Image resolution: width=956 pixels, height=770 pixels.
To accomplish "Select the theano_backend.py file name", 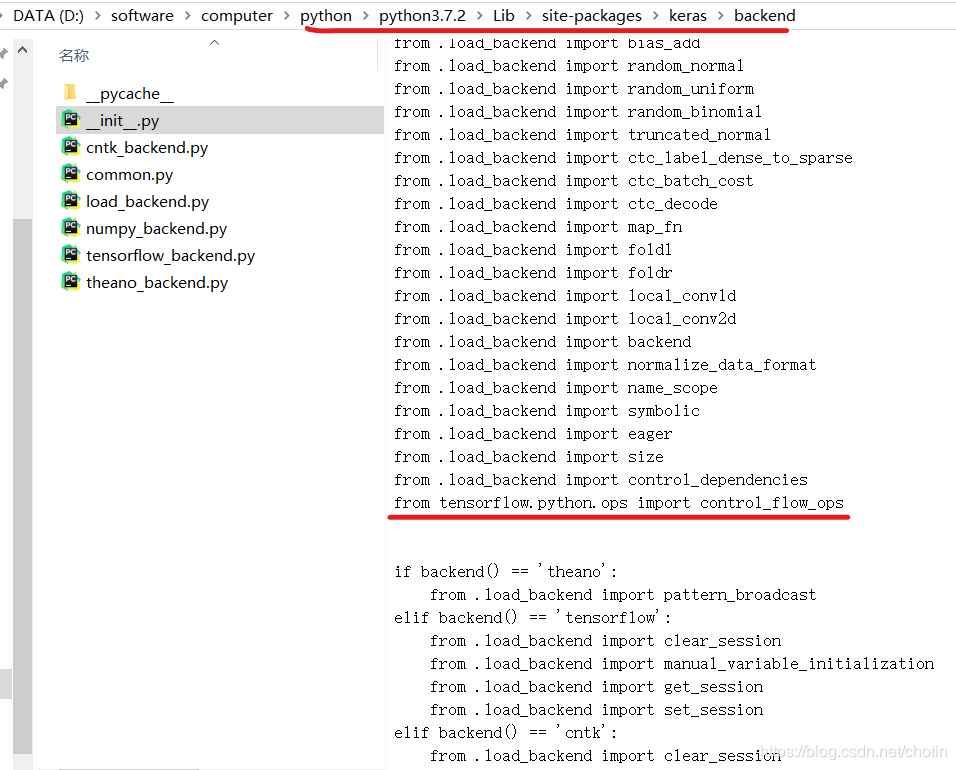I will coord(157,283).
